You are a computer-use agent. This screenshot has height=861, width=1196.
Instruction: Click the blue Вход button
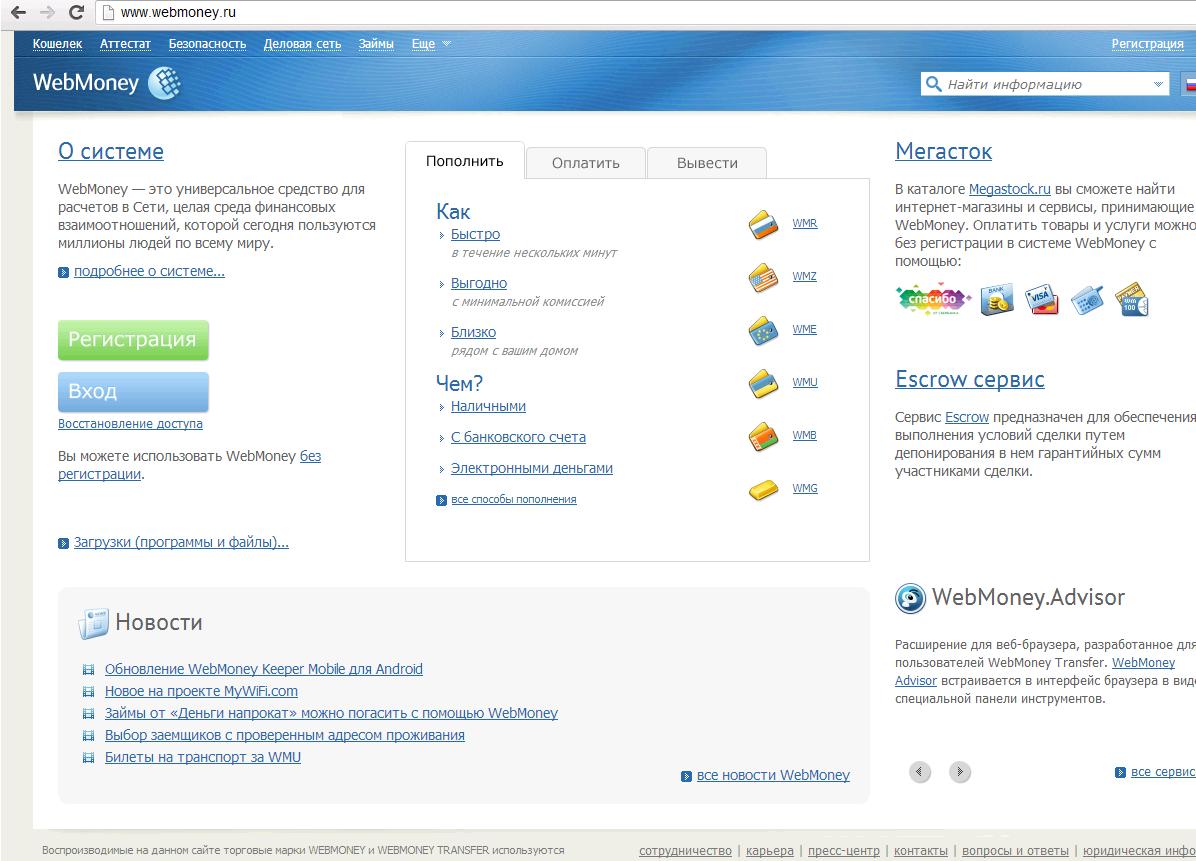133,391
